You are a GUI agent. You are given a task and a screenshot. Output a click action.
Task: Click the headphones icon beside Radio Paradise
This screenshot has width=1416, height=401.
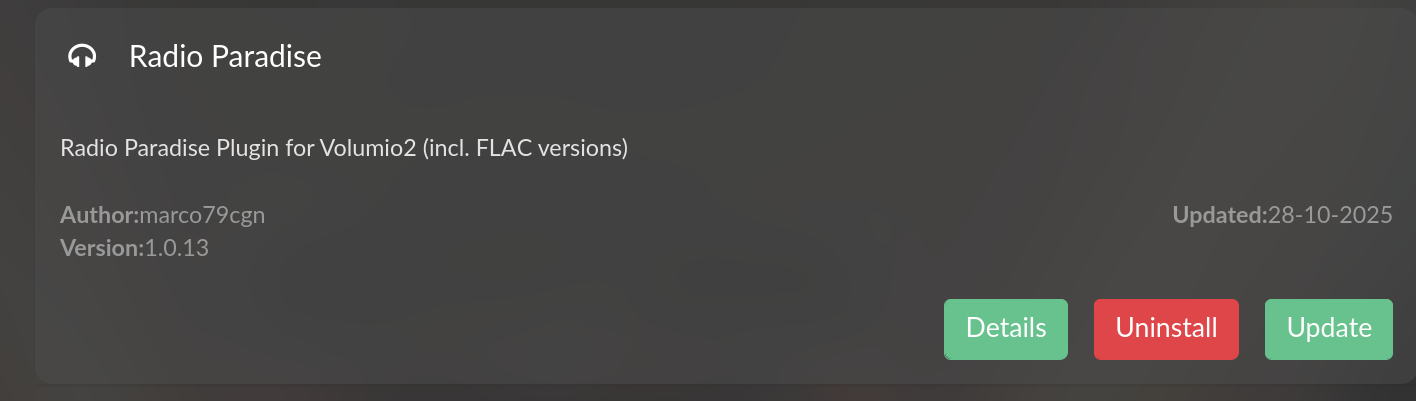click(82, 57)
